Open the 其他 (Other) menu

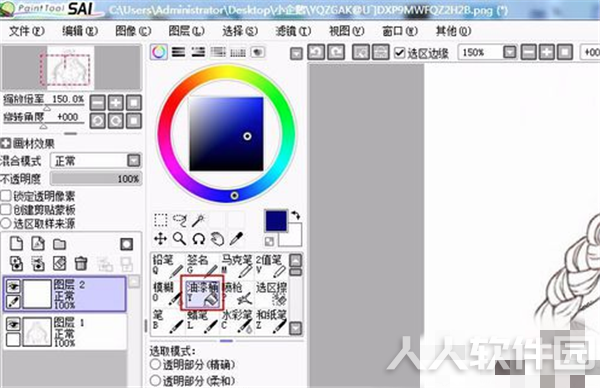pos(453,31)
